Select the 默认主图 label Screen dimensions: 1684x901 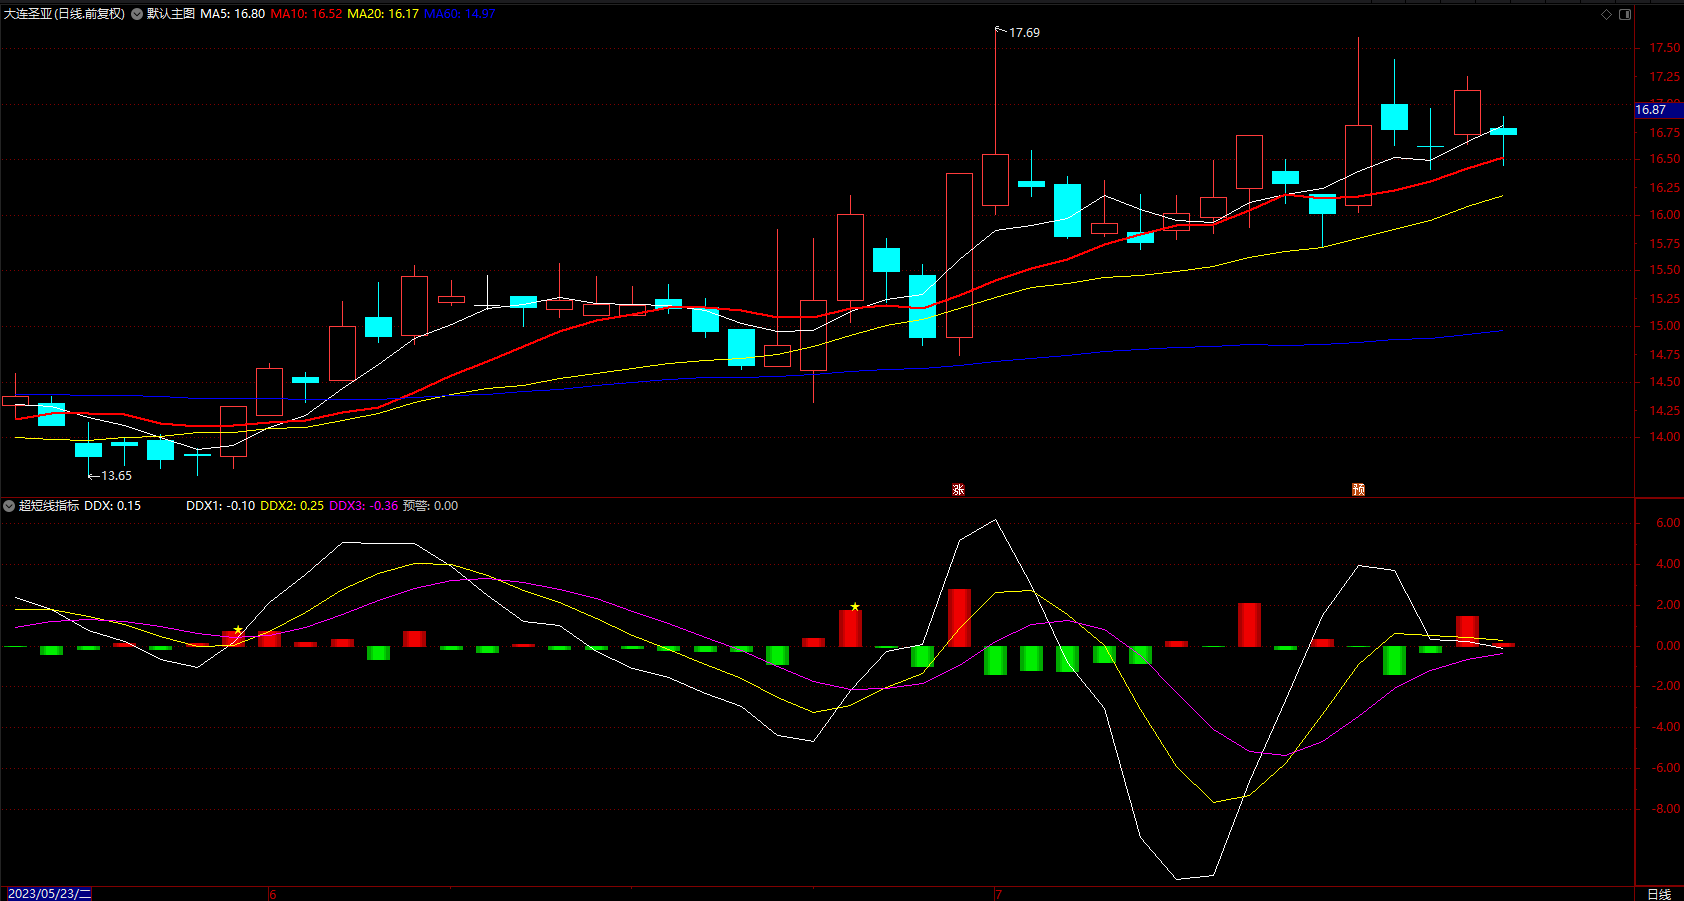[171, 14]
